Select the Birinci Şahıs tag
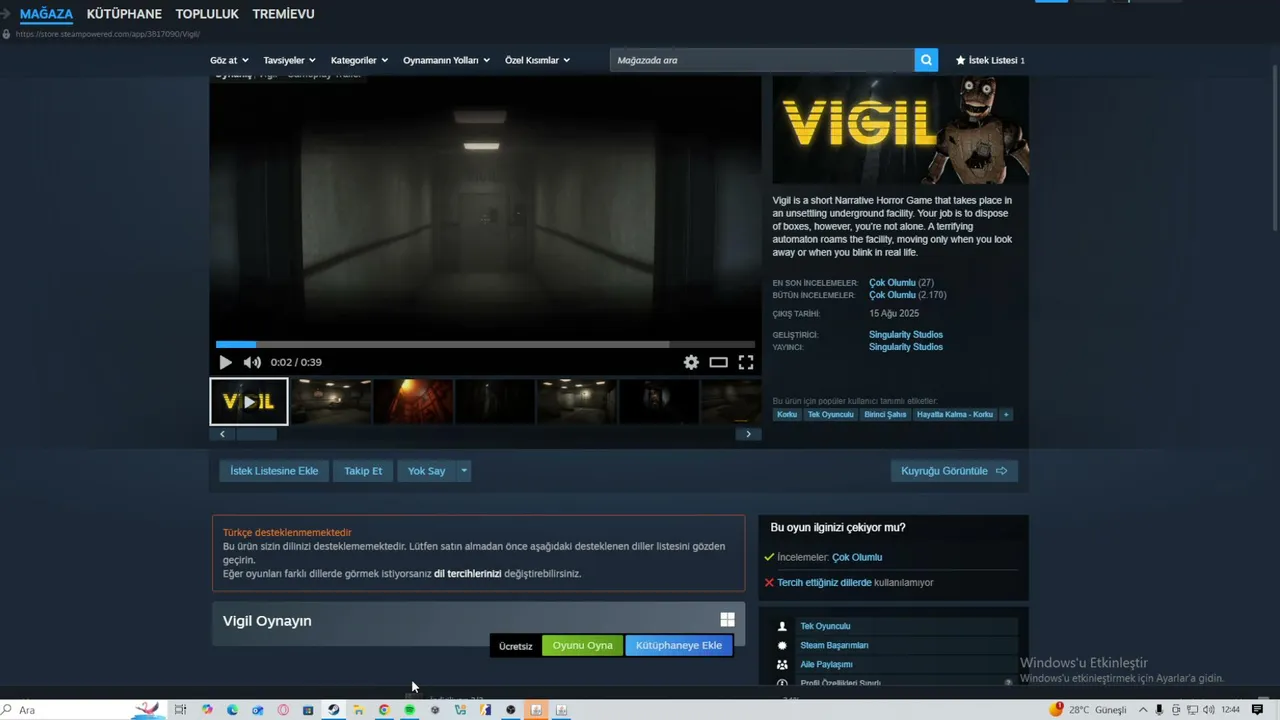 (x=885, y=414)
